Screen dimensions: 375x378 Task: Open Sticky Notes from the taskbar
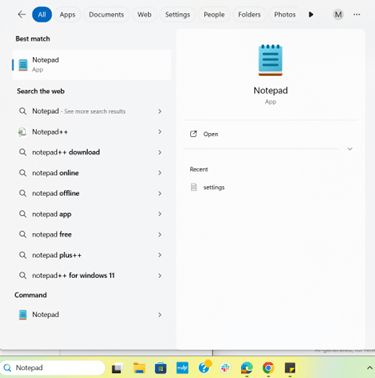click(x=290, y=368)
